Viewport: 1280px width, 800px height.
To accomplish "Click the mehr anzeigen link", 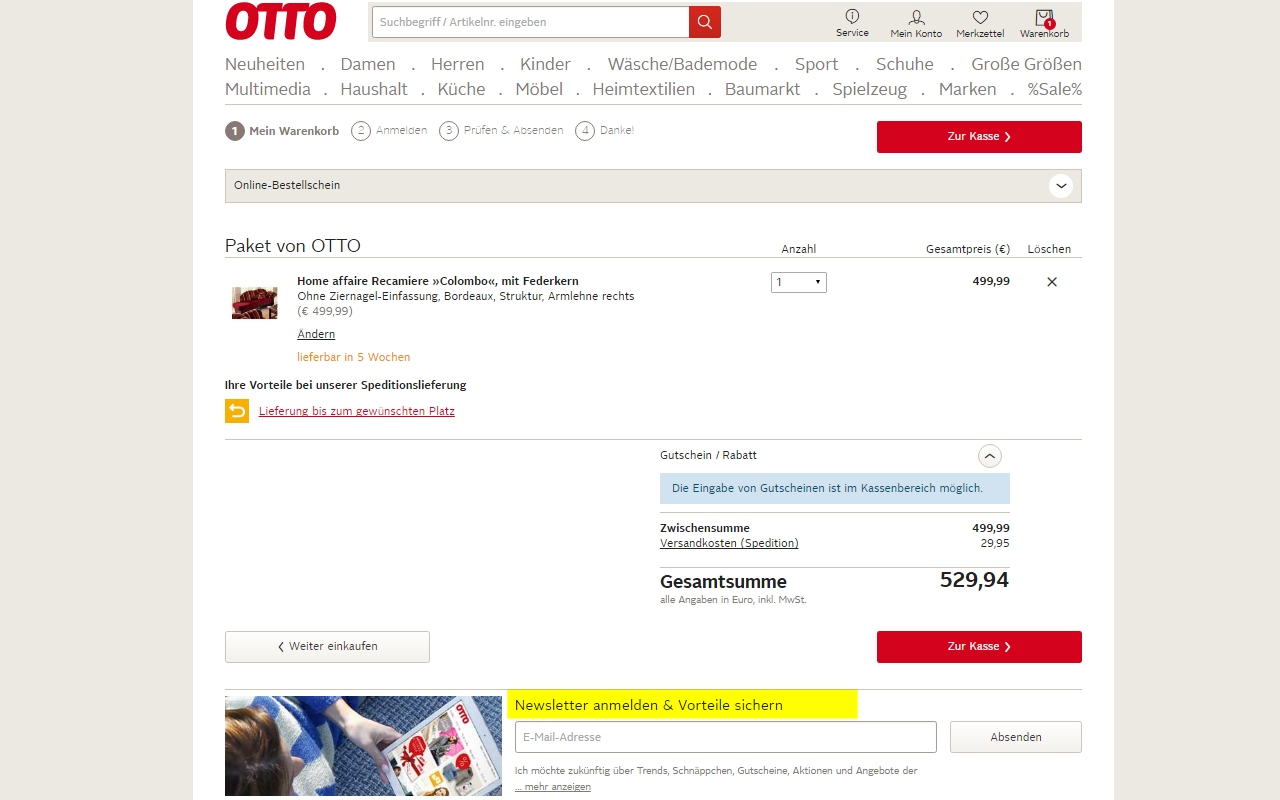I will pyautogui.click(x=553, y=787).
